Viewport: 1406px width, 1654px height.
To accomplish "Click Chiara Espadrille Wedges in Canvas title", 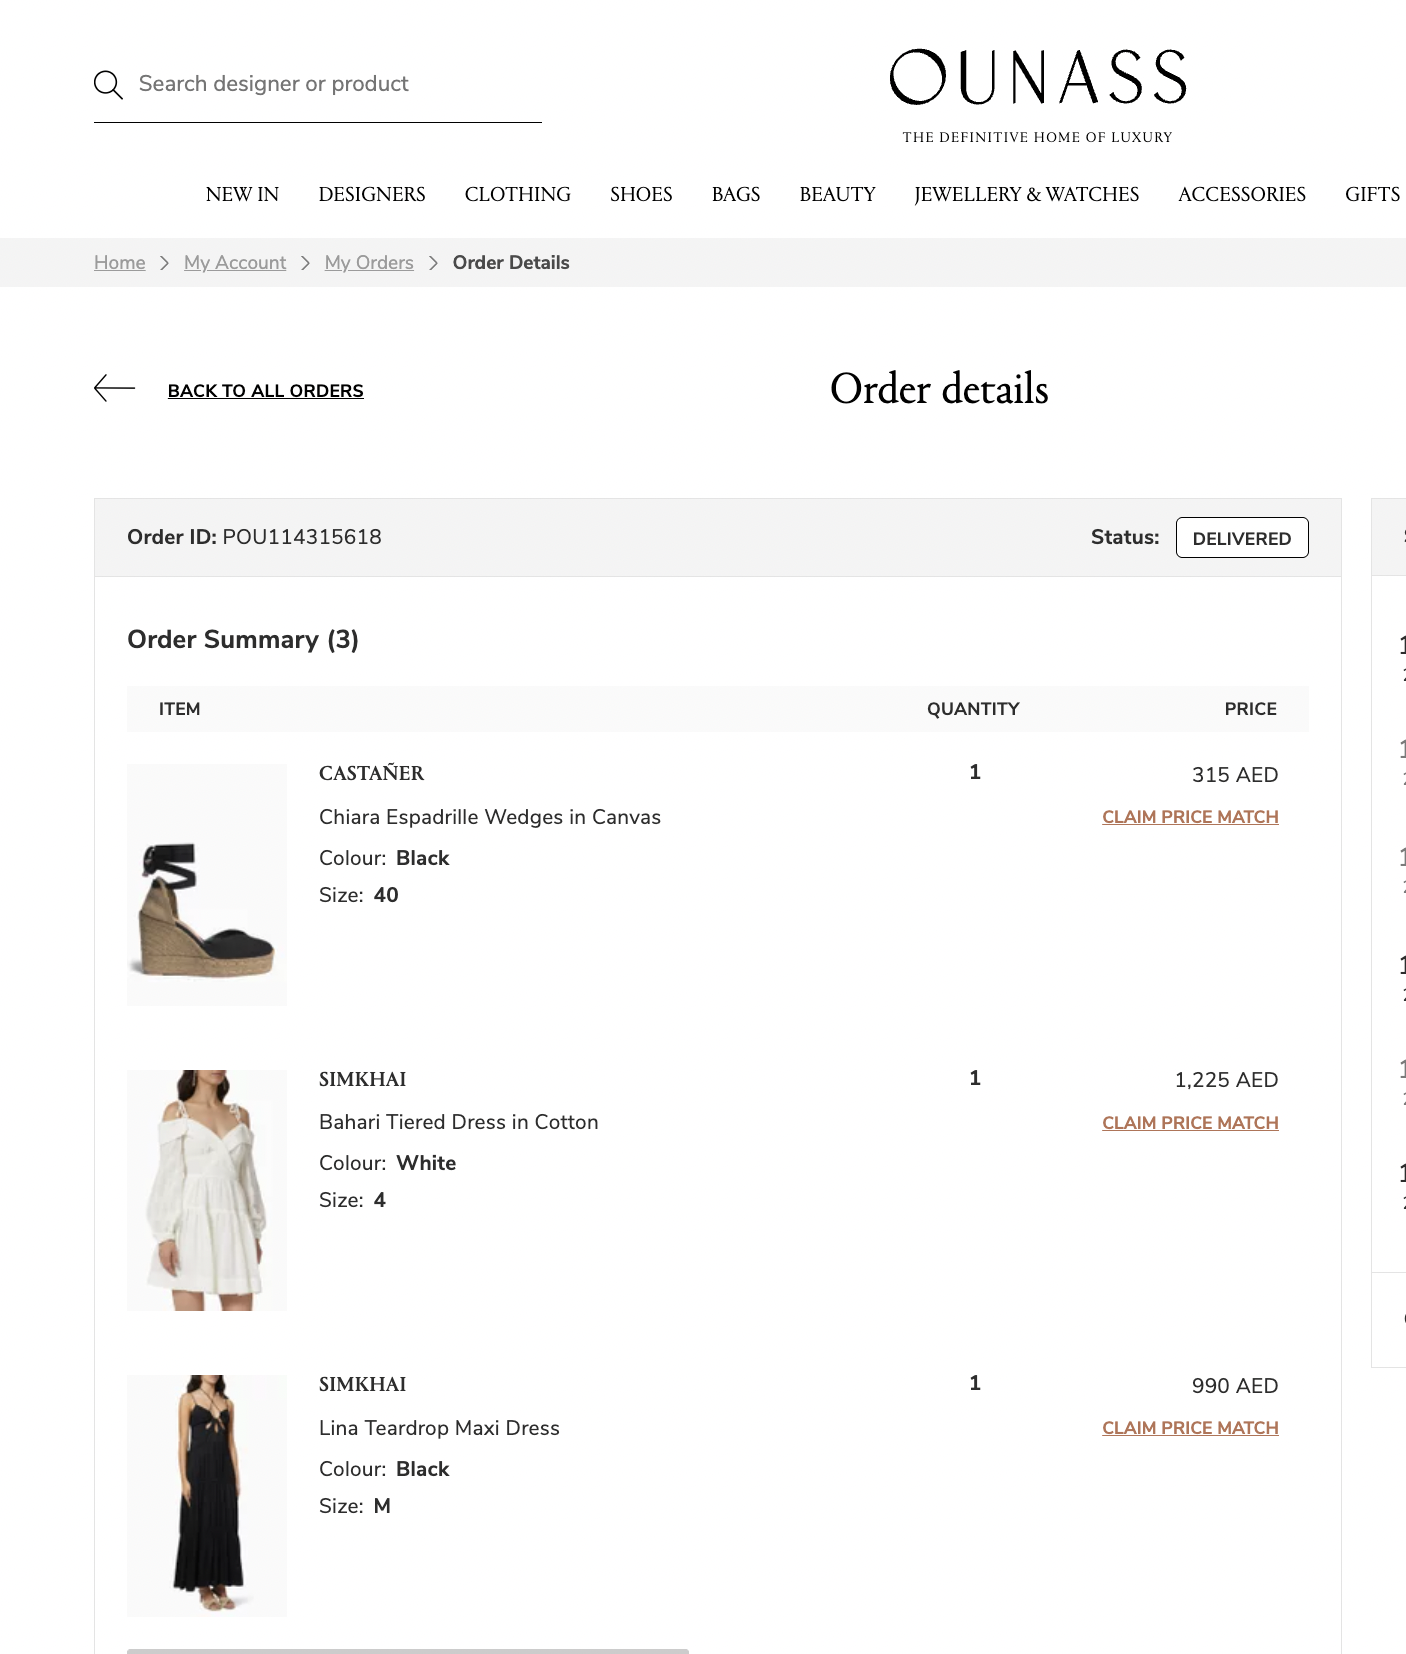I will 490,817.
